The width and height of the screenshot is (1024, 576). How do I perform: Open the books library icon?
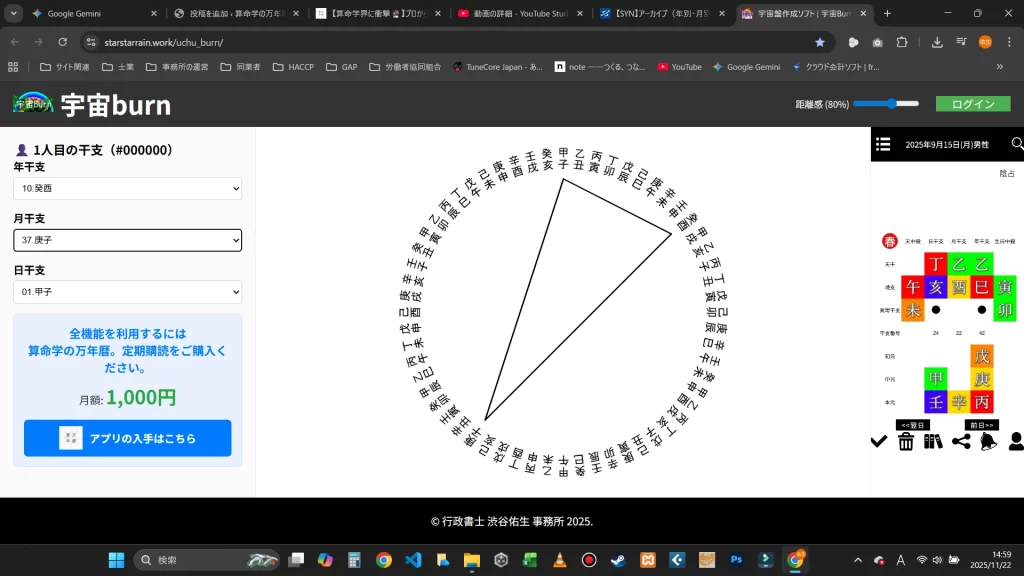[933, 441]
